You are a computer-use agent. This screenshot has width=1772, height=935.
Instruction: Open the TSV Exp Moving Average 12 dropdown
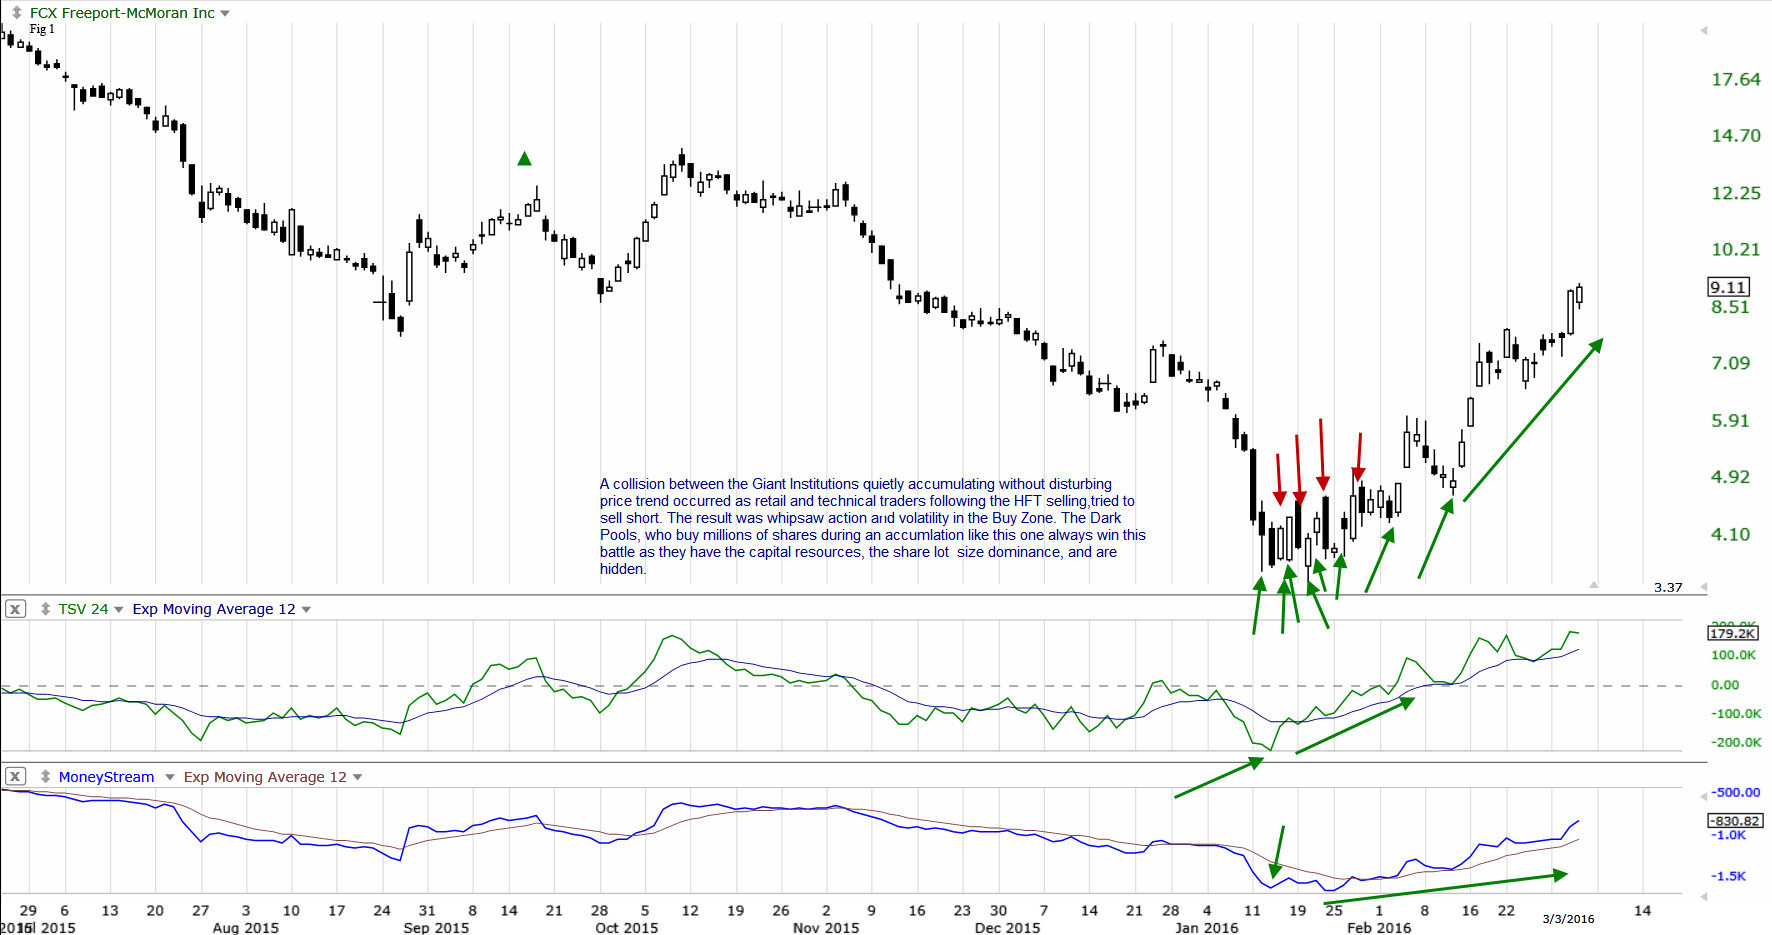click(306, 610)
